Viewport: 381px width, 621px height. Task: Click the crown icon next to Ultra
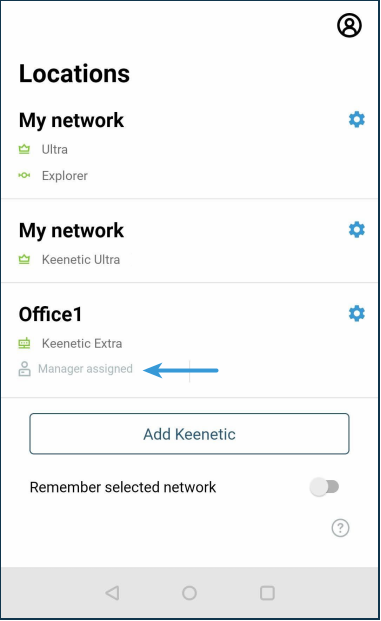tap(24, 149)
